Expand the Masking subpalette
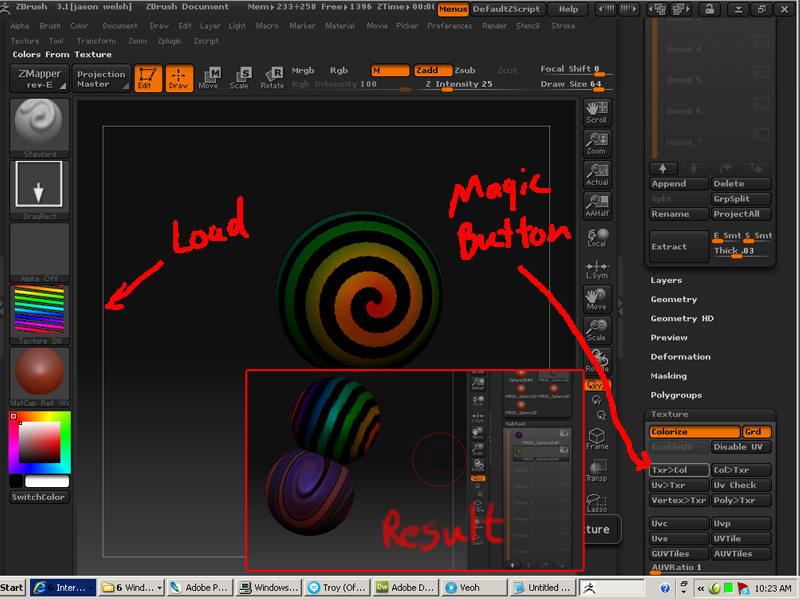800x600 pixels. click(x=668, y=376)
